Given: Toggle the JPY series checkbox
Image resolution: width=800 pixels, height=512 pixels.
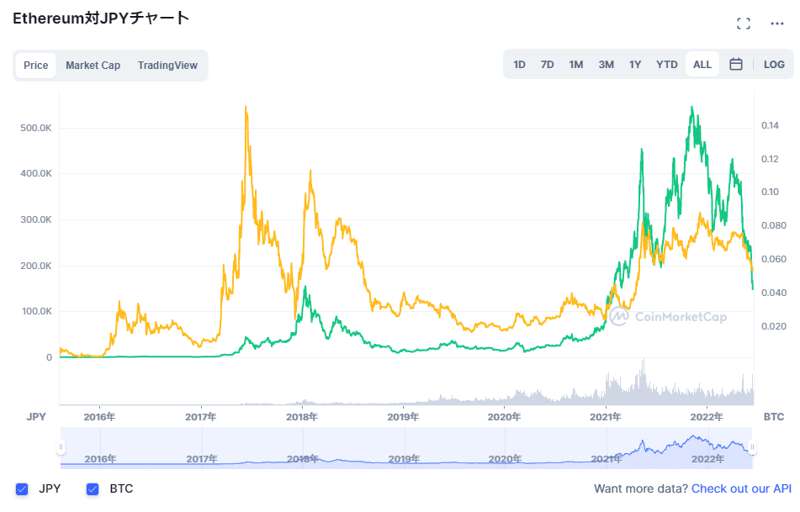Looking at the screenshot, I should (x=22, y=489).
